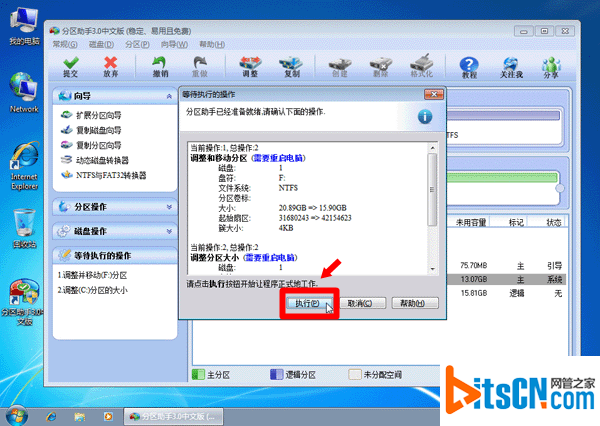Viewport: 600px width, 426px height.
Task: Open the 帮助(H) menu
Action: [212, 44]
